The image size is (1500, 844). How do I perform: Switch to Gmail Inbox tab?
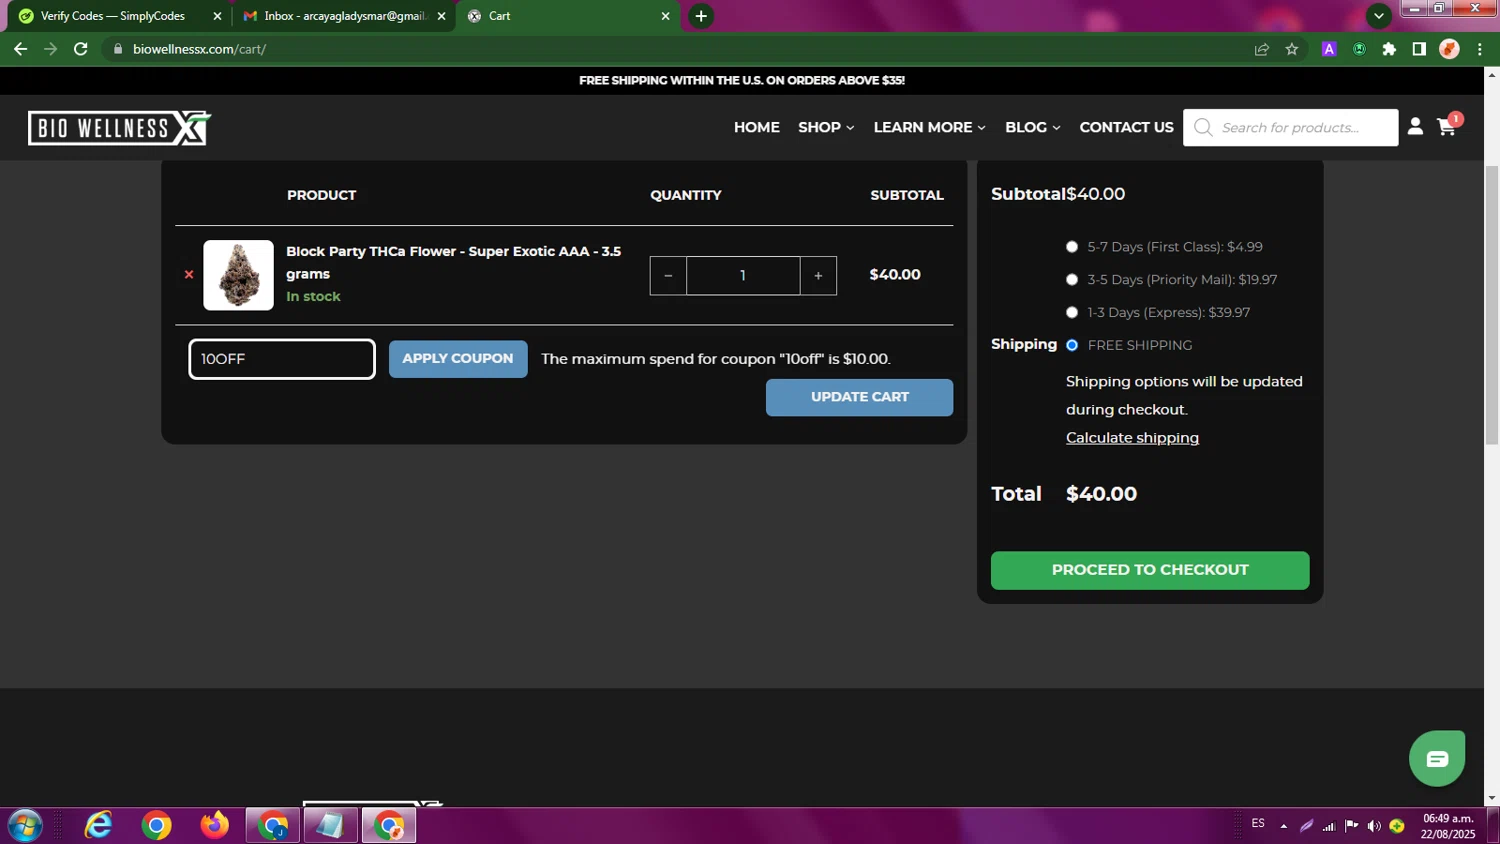(x=344, y=16)
